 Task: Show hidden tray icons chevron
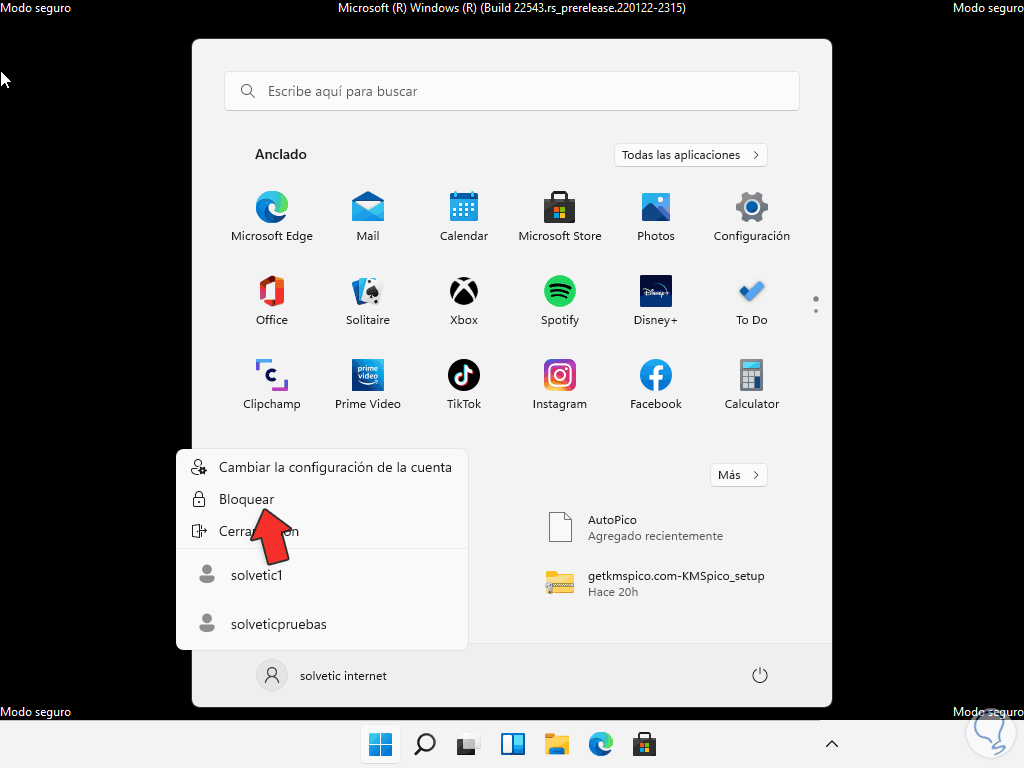[x=831, y=744]
